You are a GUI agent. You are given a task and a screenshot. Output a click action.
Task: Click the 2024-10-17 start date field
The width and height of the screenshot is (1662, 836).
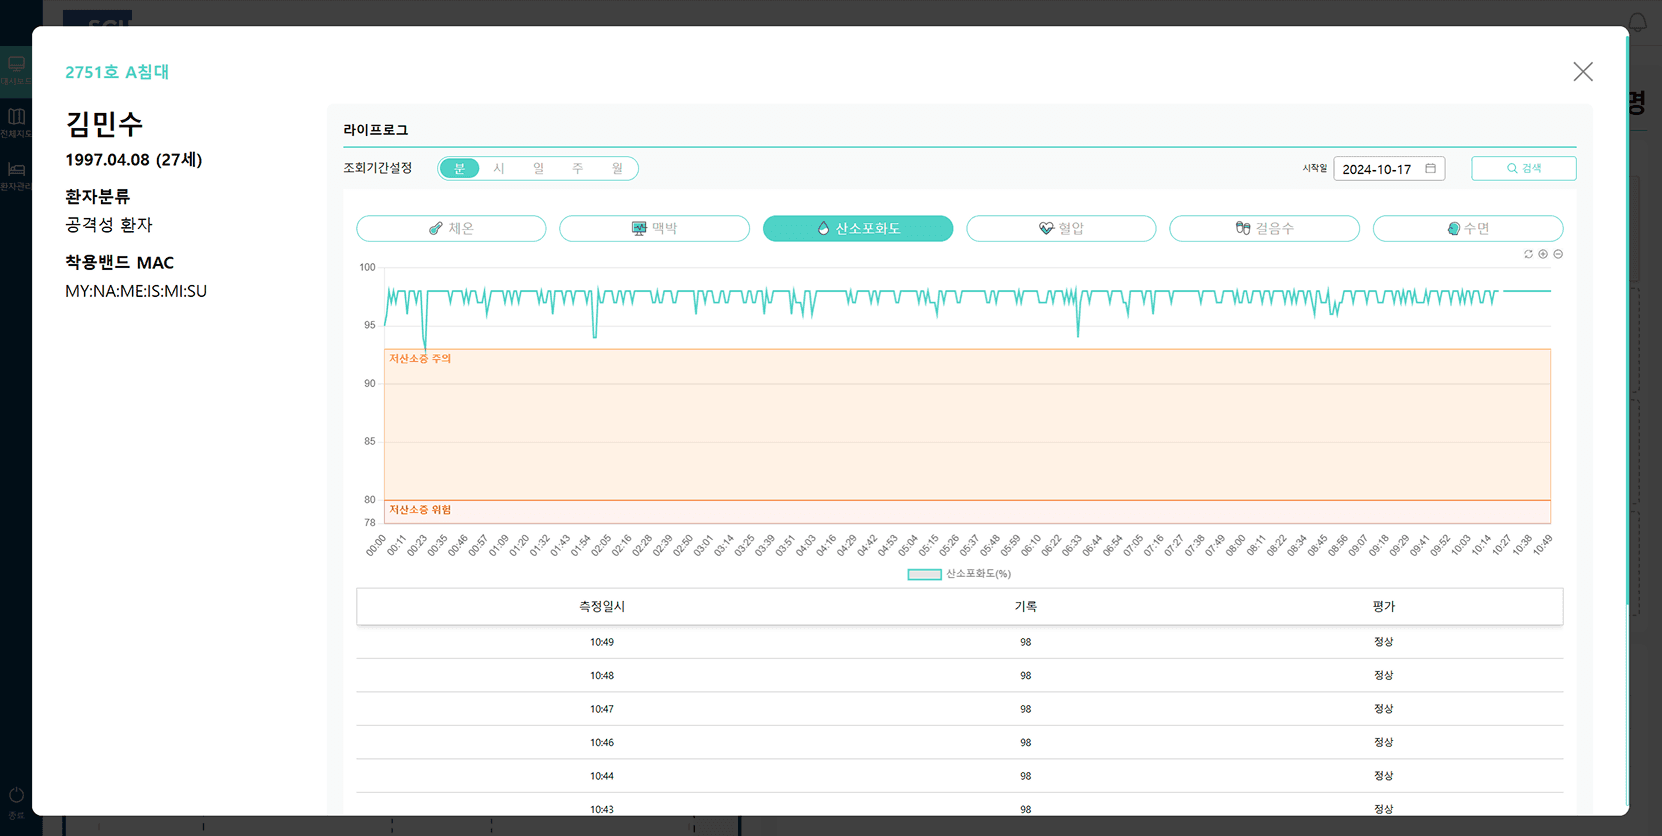[x=1377, y=169]
